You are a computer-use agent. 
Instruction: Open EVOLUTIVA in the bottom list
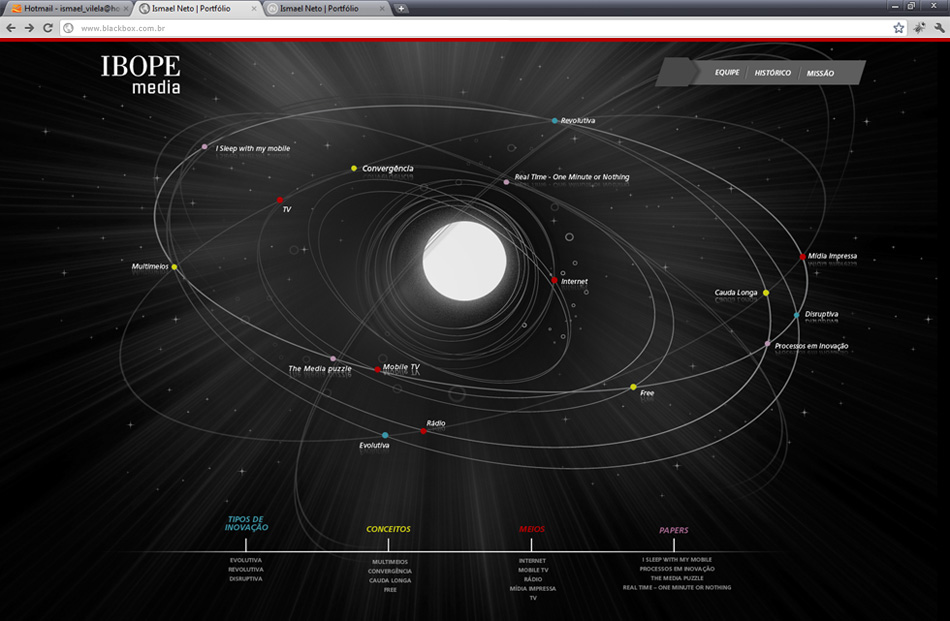246,560
